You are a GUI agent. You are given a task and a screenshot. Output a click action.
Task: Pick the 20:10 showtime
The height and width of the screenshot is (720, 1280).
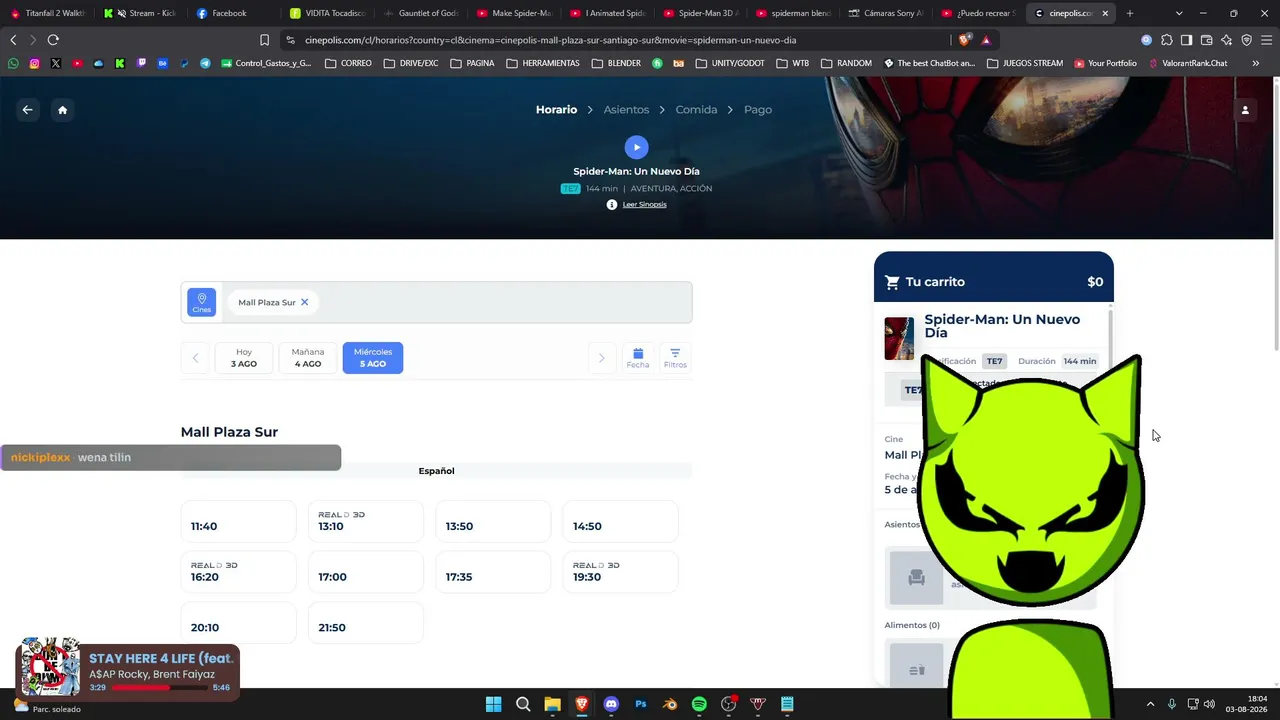pos(238,624)
